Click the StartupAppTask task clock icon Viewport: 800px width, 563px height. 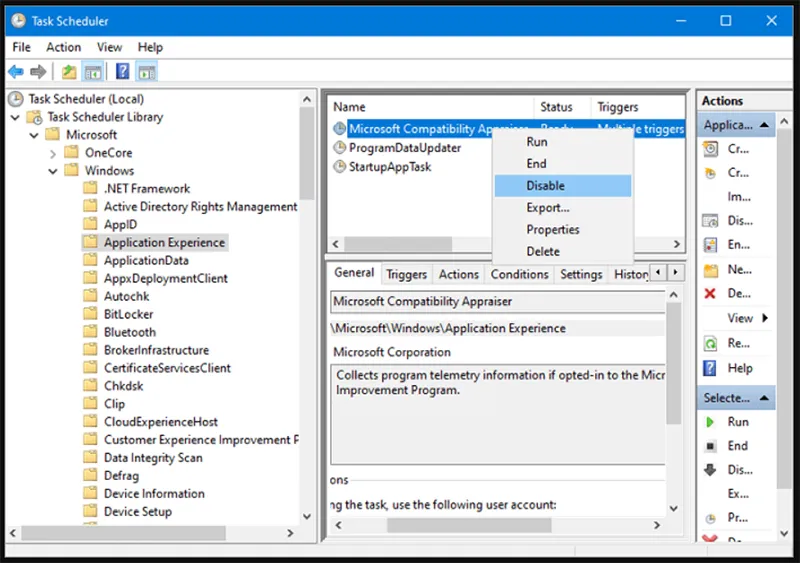(x=339, y=166)
